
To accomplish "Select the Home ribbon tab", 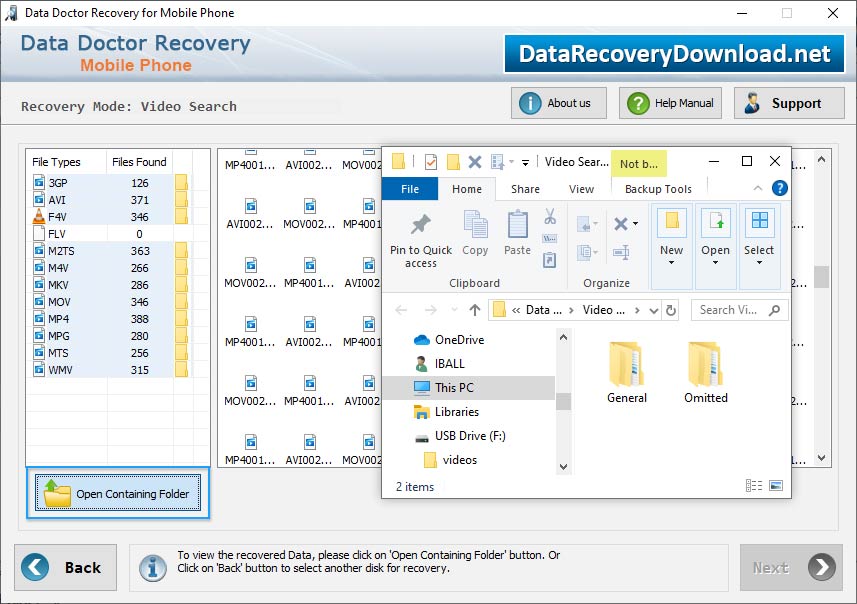I will pos(467,189).
